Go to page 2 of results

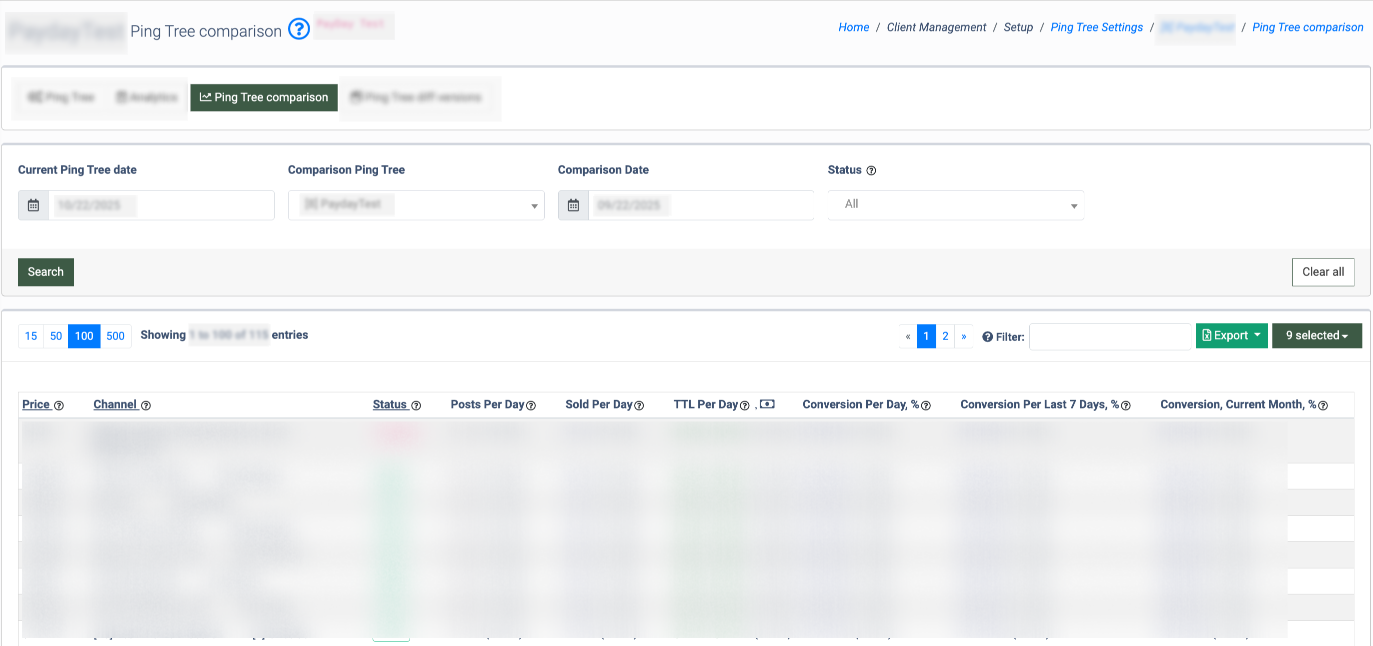945,336
